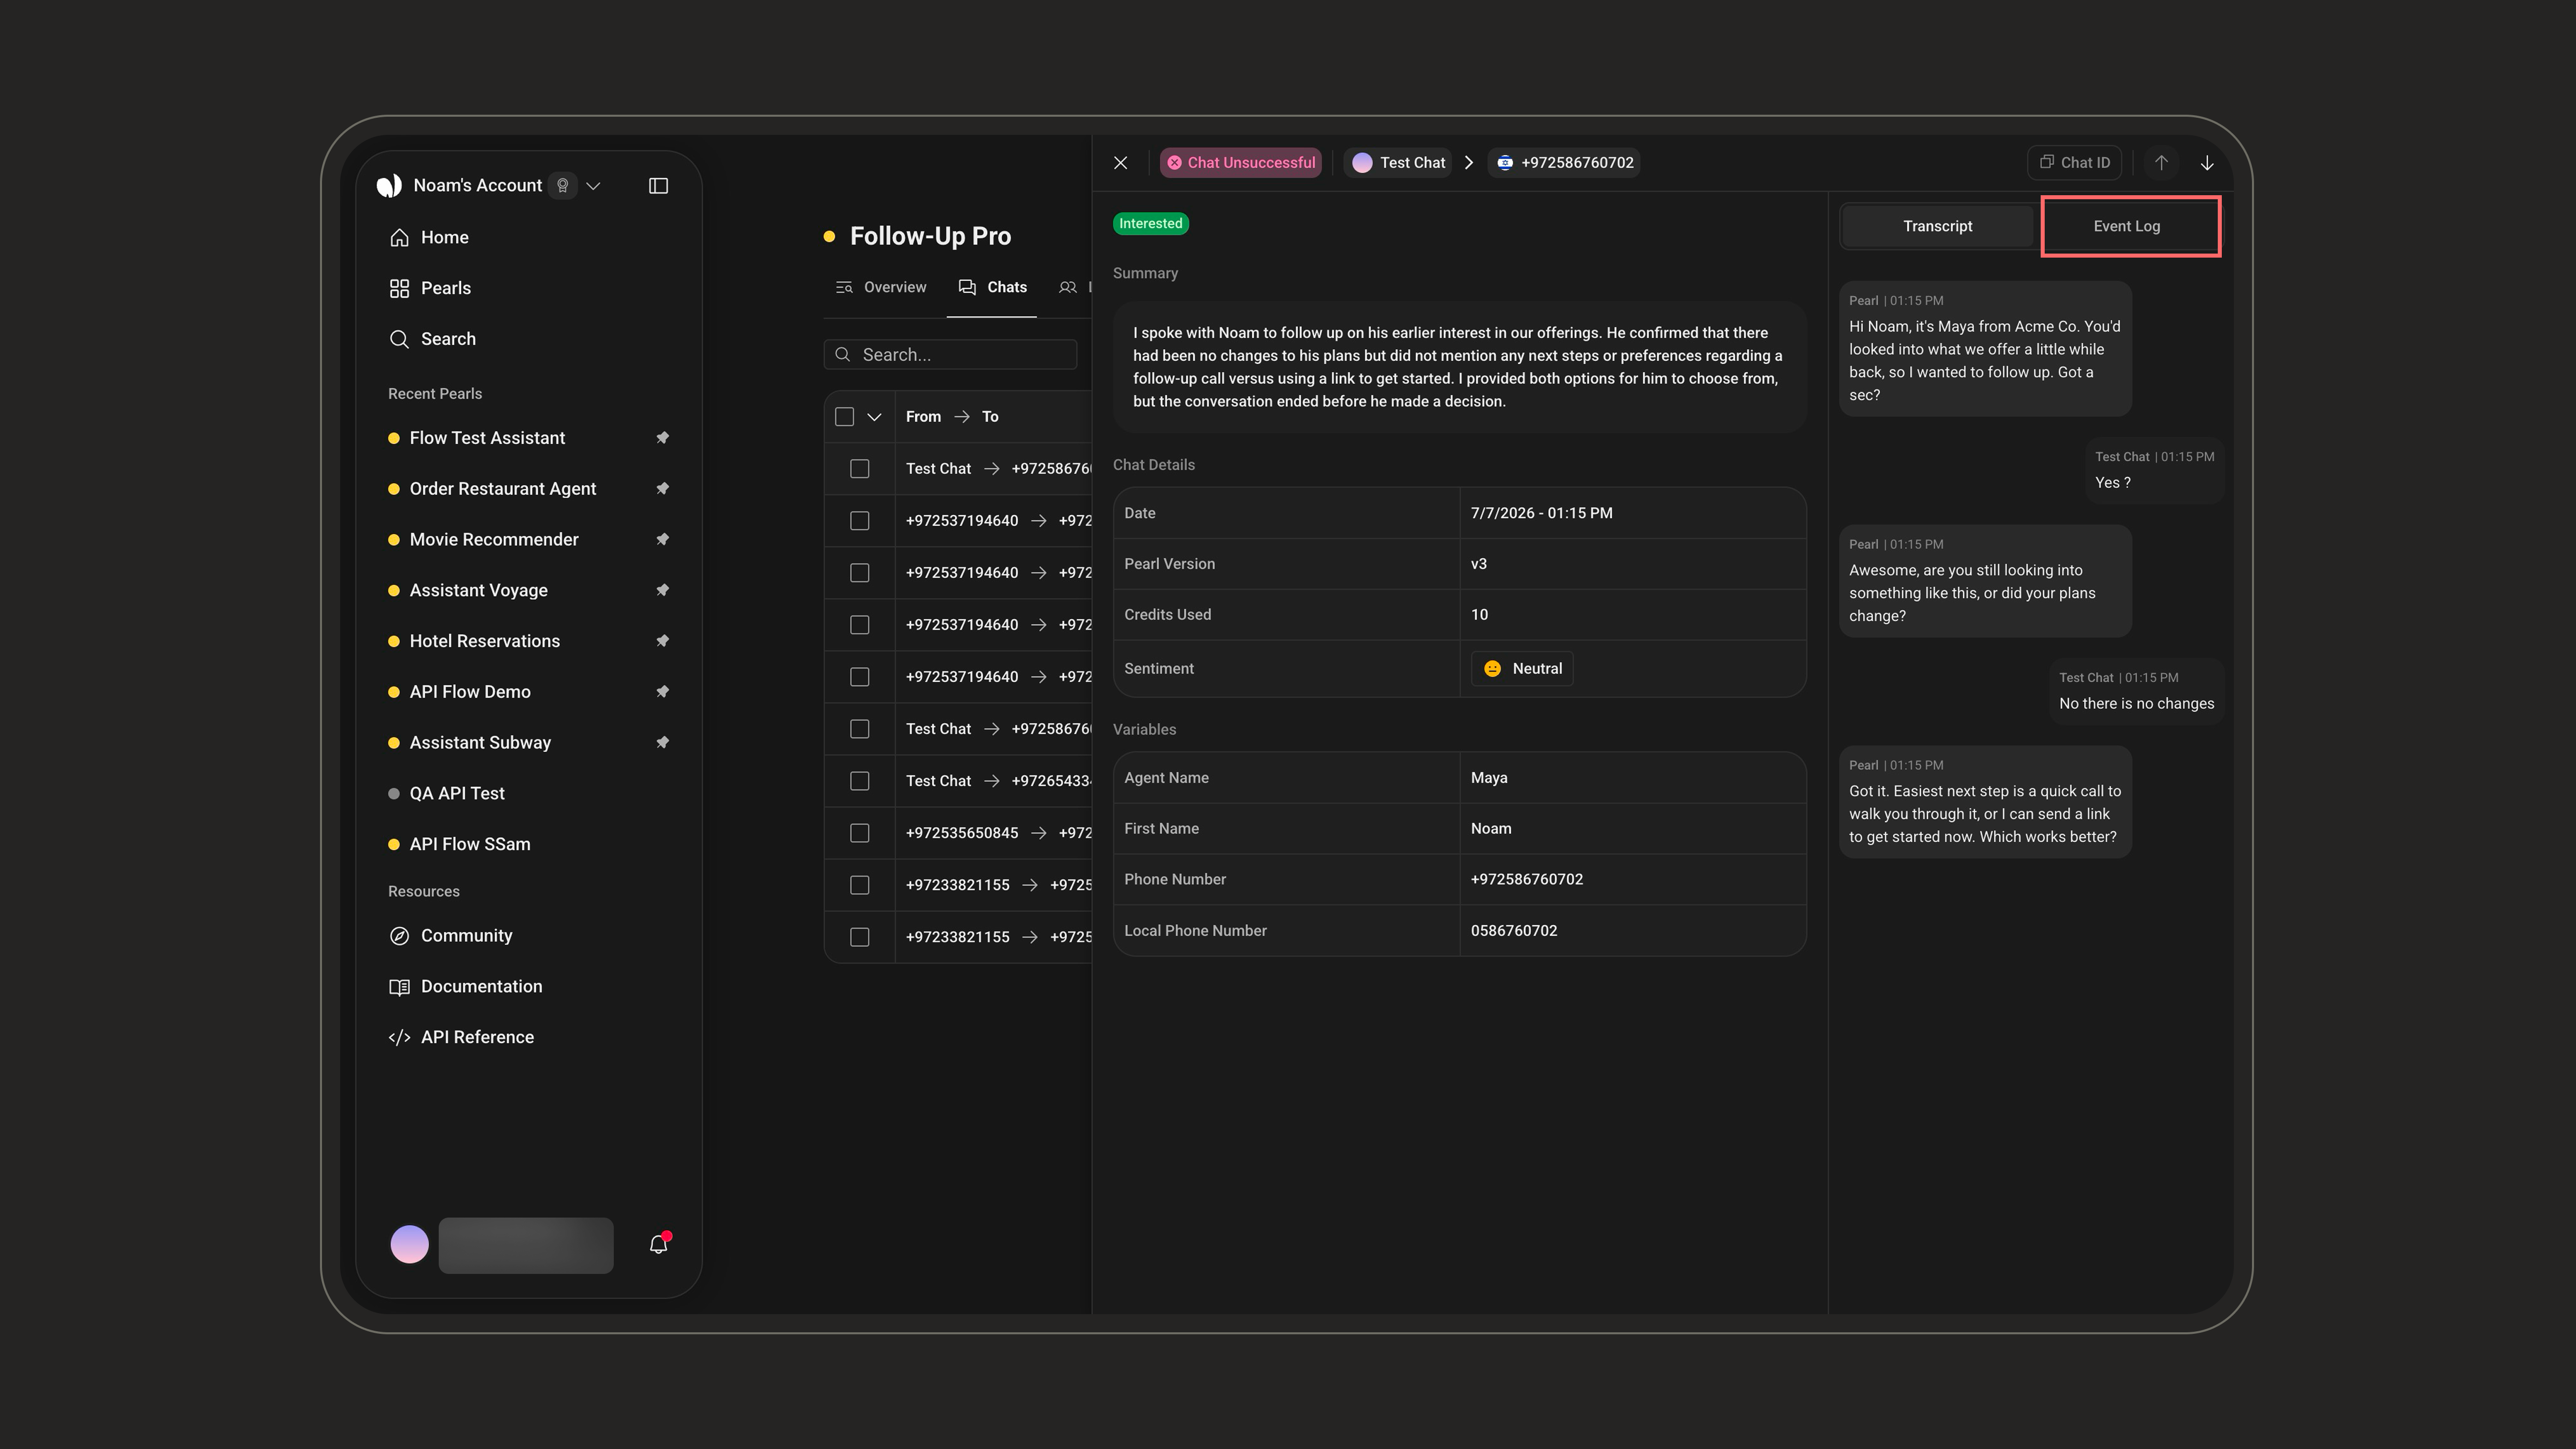The height and width of the screenshot is (1449, 2576).
Task: Click the Test Chat breadcrumb chip
Action: coord(1398,163)
